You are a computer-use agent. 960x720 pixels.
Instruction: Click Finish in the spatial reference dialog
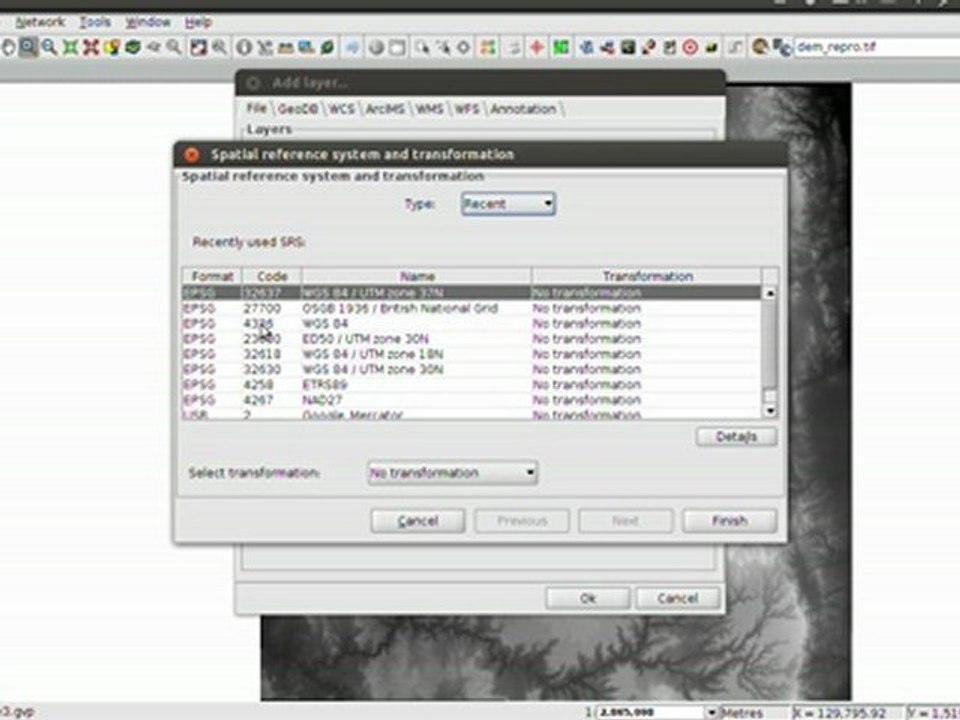(x=729, y=521)
